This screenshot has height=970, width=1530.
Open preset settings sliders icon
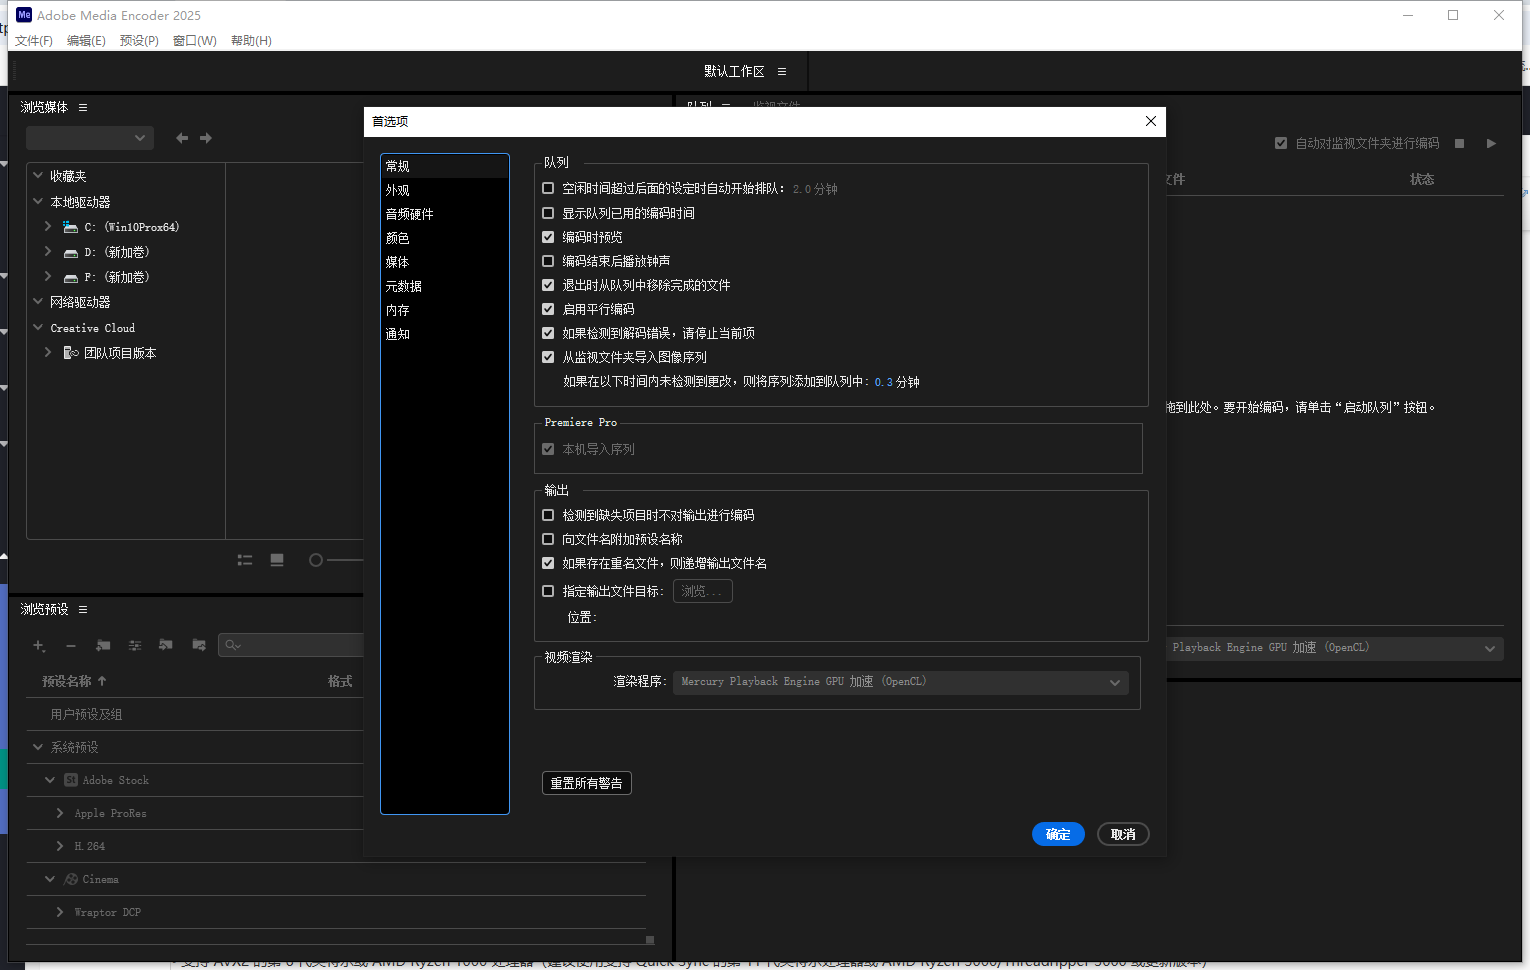[x=135, y=646]
